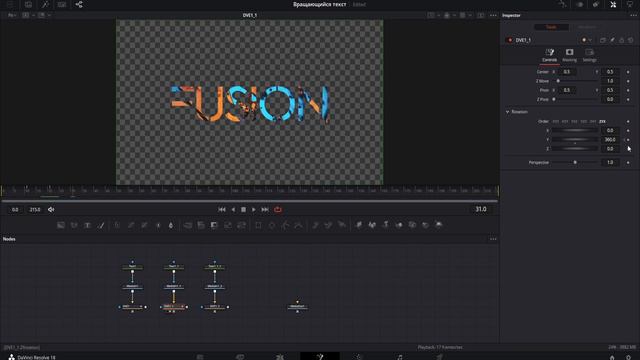Screen dimensions: 640x360
Task: Add a BSpline mask from the toolbar
Action: 299,225
